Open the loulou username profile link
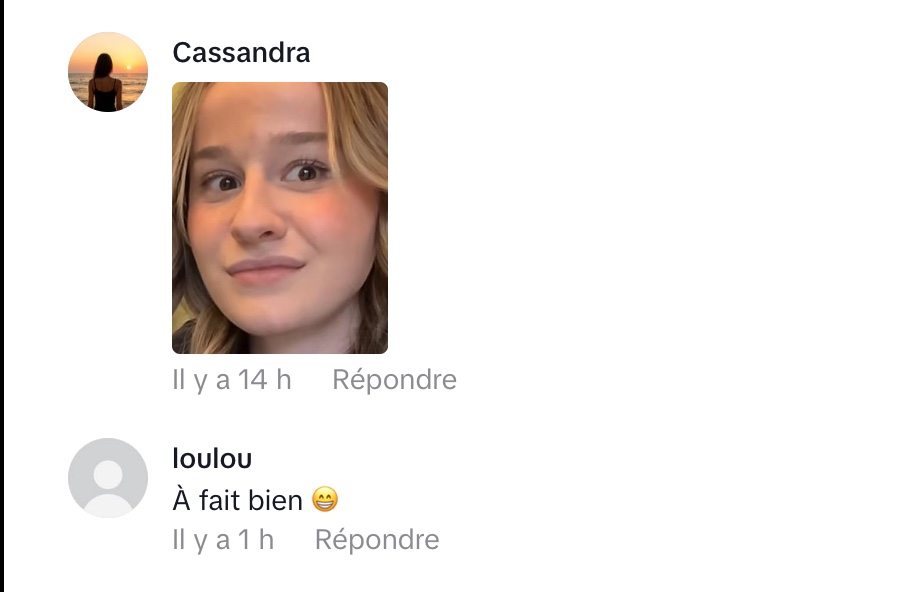The height and width of the screenshot is (592, 916). tap(212, 458)
